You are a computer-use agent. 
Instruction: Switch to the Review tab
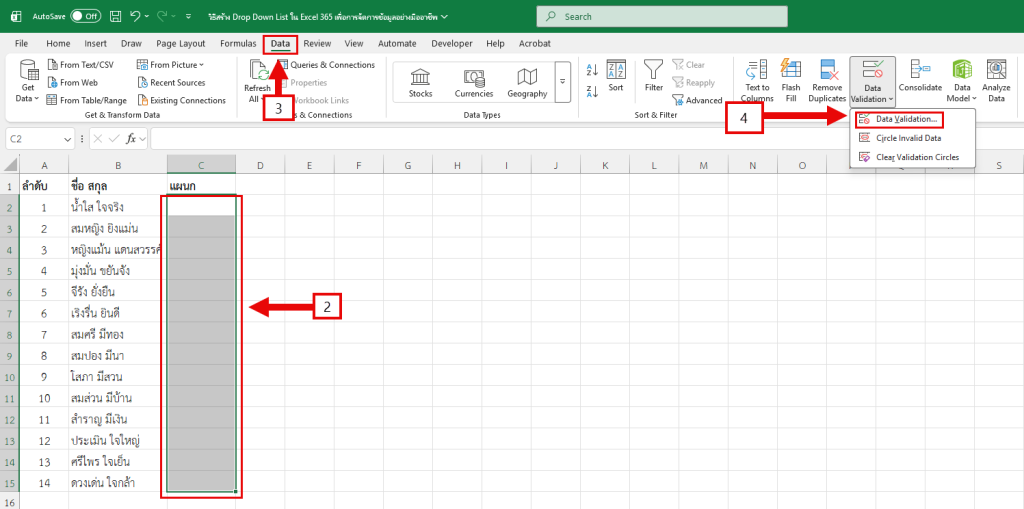(317, 44)
